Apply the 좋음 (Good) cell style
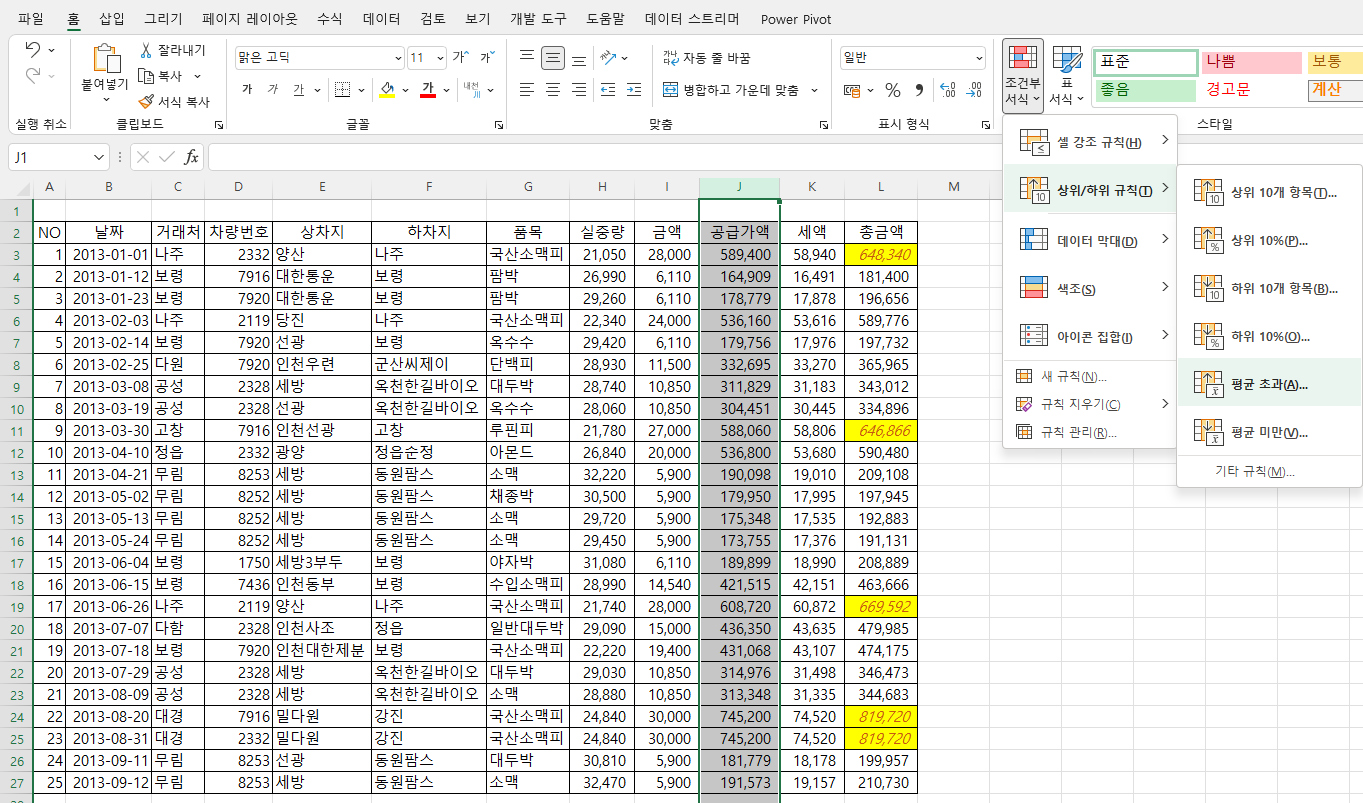1363x803 pixels. [x=1145, y=90]
